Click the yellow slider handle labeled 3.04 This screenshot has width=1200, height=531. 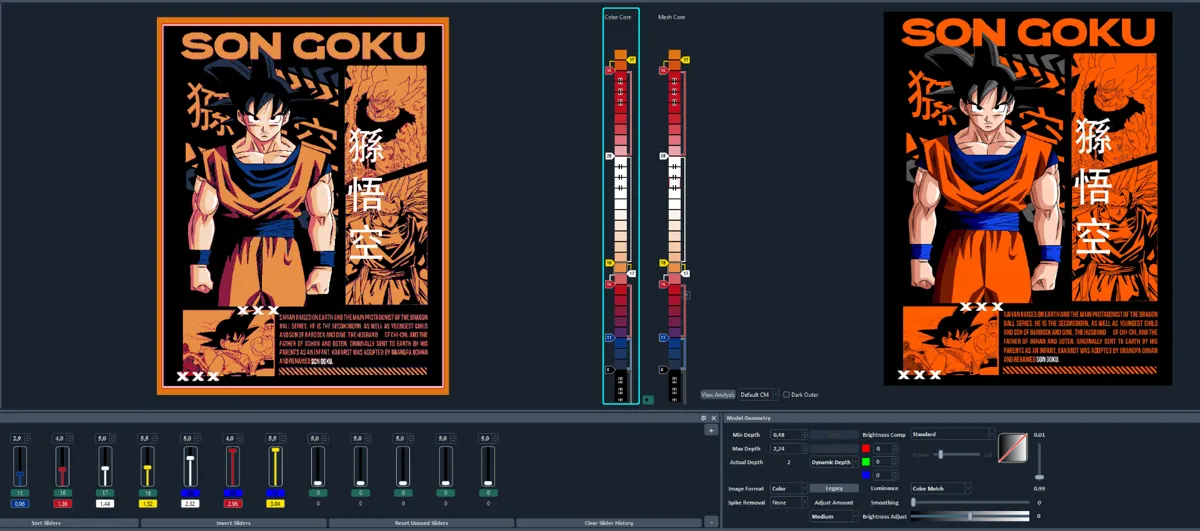click(275, 451)
